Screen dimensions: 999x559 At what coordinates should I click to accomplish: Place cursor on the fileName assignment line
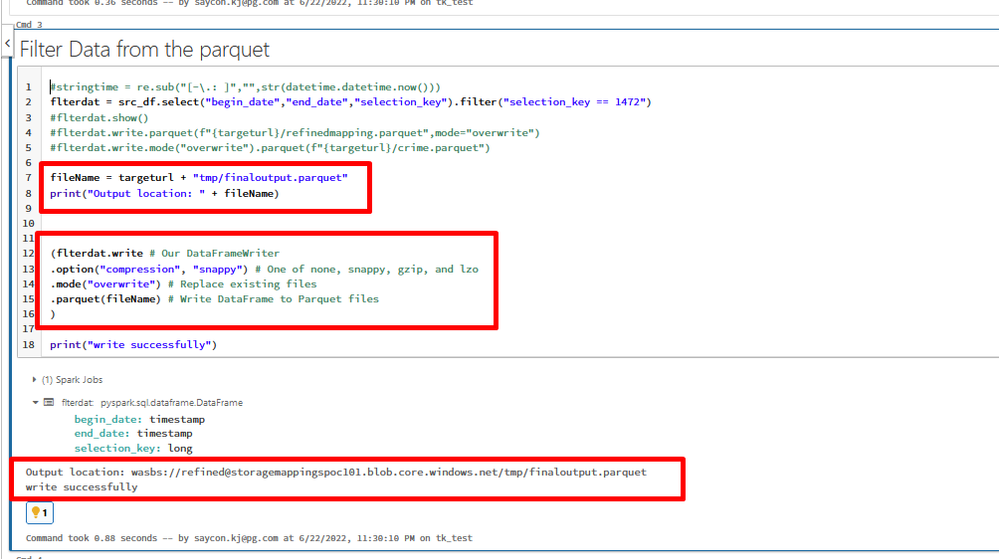[x=198, y=177]
